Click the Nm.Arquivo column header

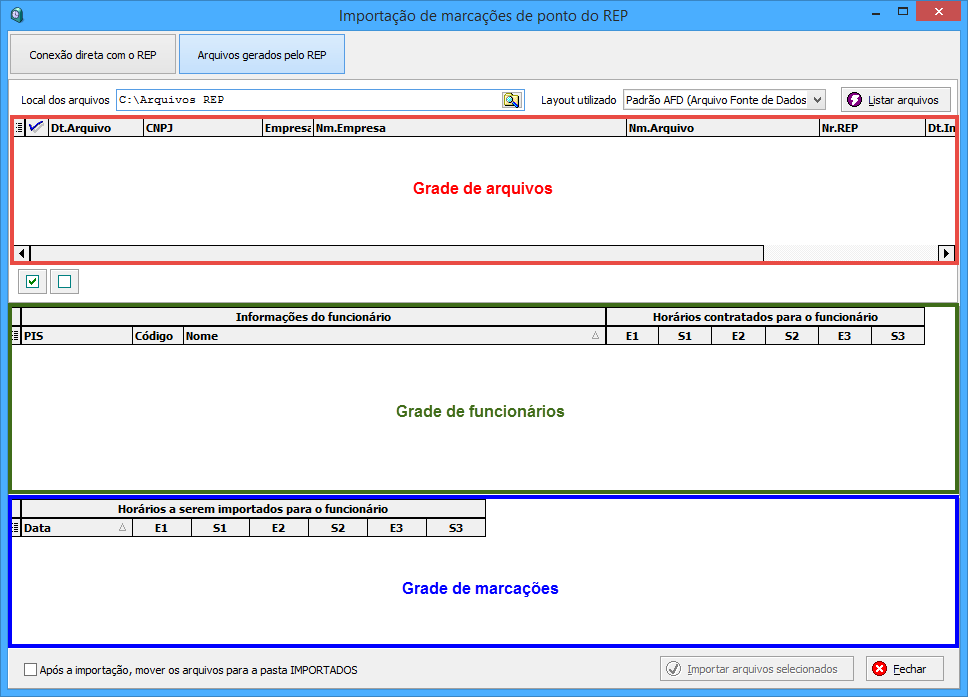click(723, 128)
